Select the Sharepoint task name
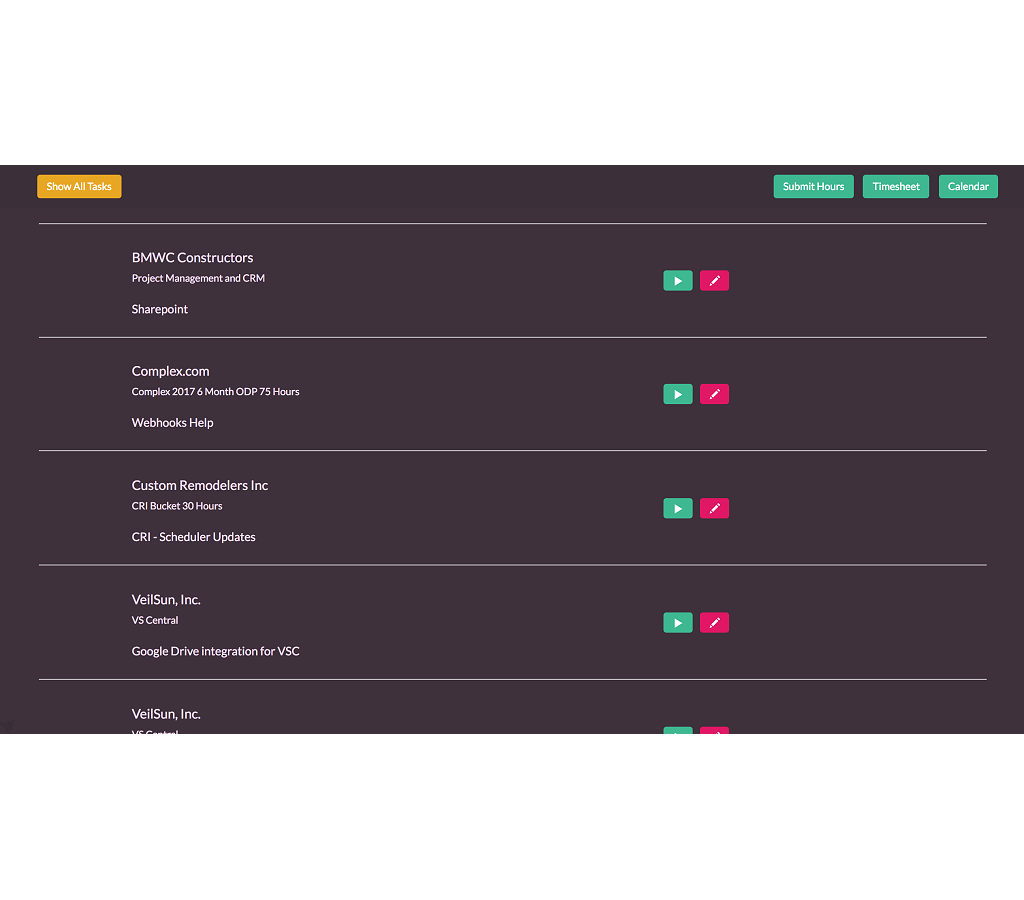The width and height of the screenshot is (1024, 900). point(160,310)
